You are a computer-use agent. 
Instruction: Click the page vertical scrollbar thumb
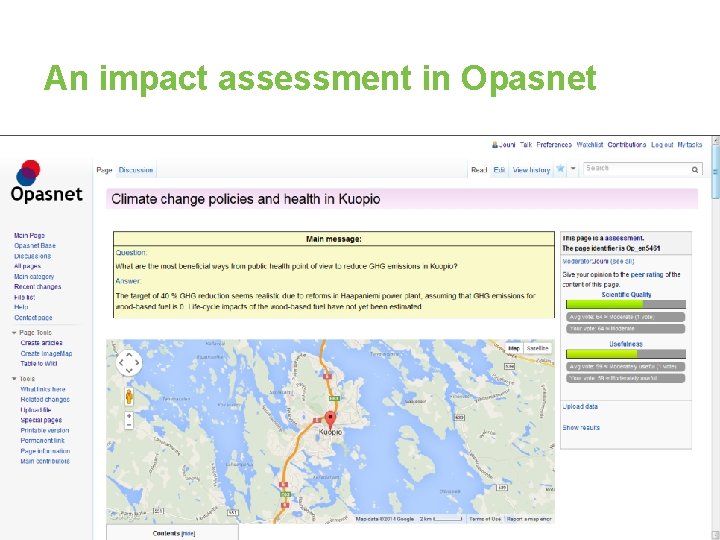pos(715,171)
